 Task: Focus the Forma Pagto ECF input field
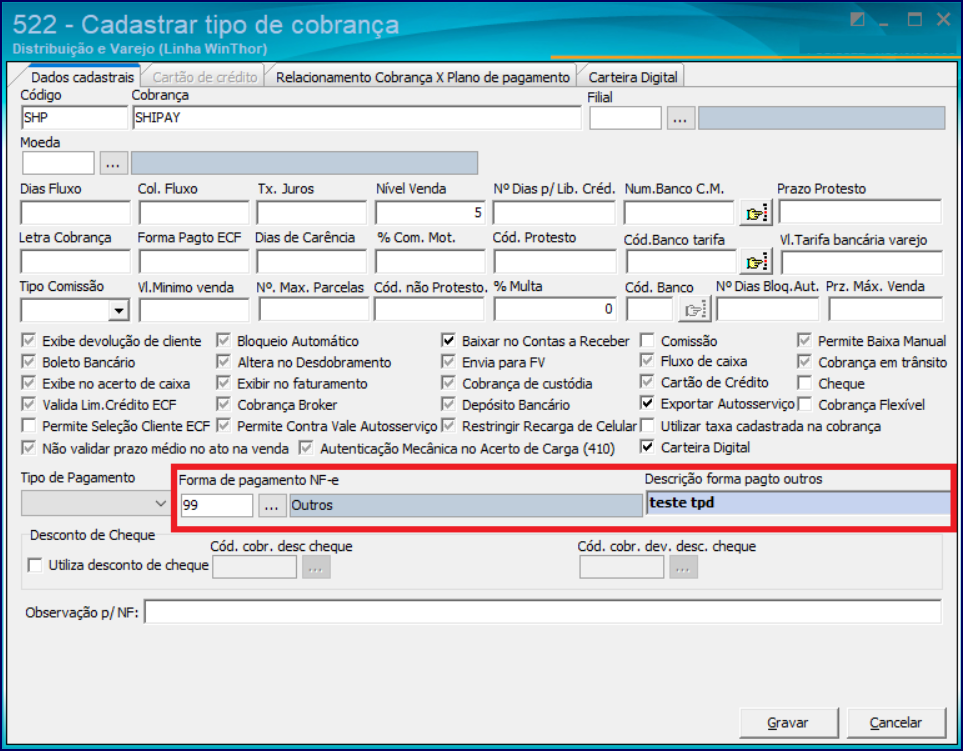point(194,262)
